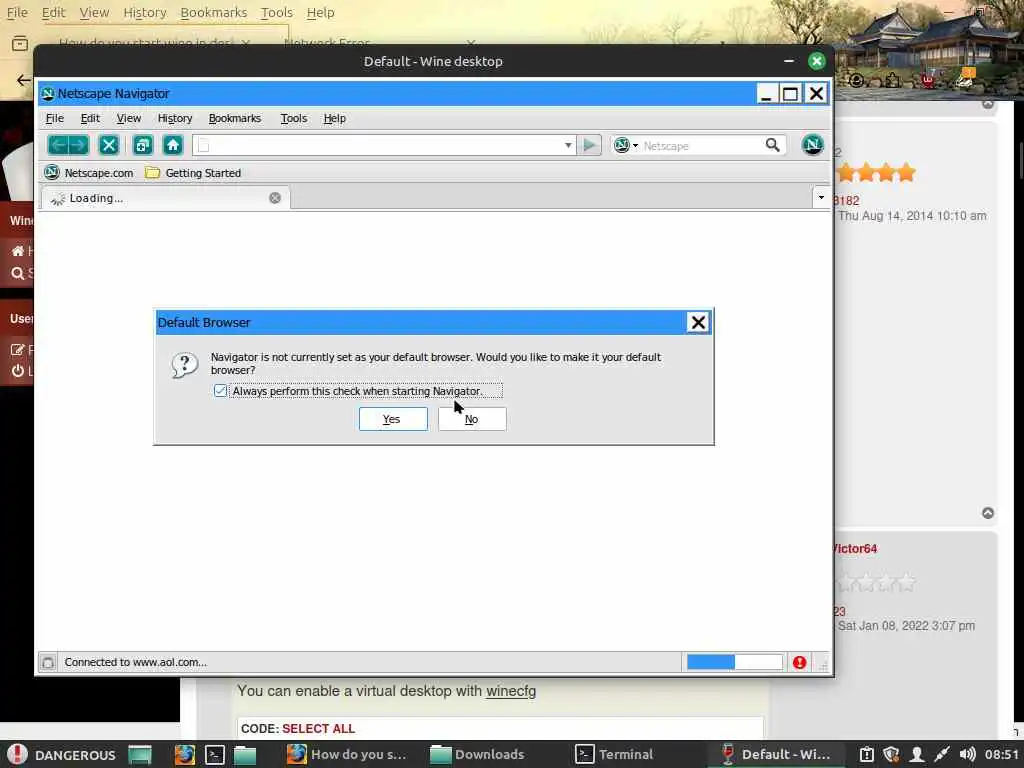Screen dimensions: 1024x768
Task: Open a new tab with the toolbar plus icon
Action: click(x=142, y=145)
